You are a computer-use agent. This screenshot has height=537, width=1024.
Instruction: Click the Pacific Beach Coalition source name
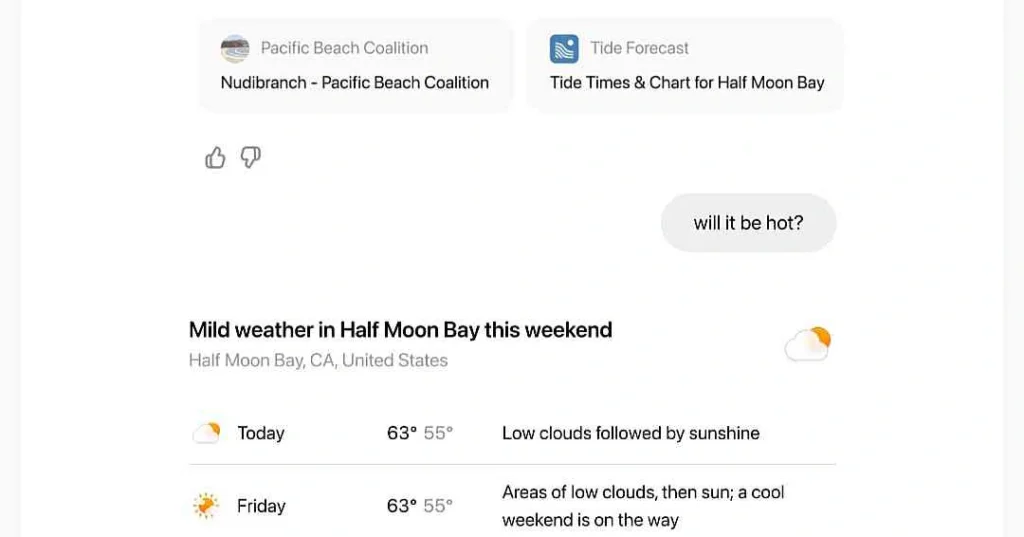coord(344,48)
